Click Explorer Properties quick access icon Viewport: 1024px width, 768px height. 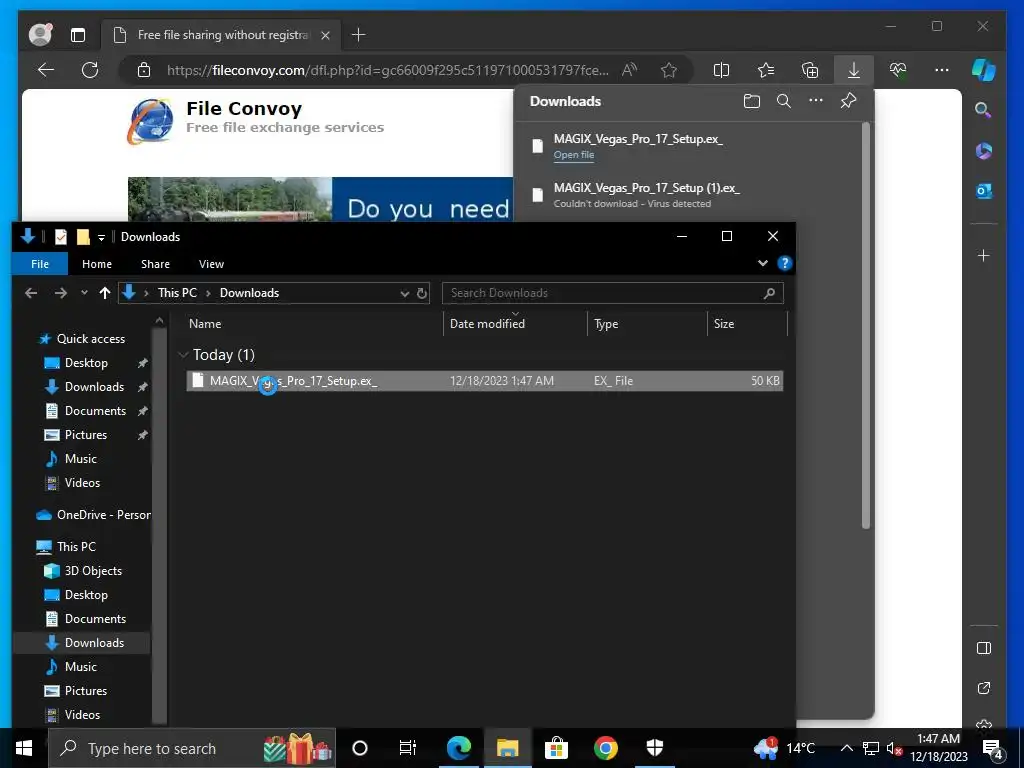61,236
